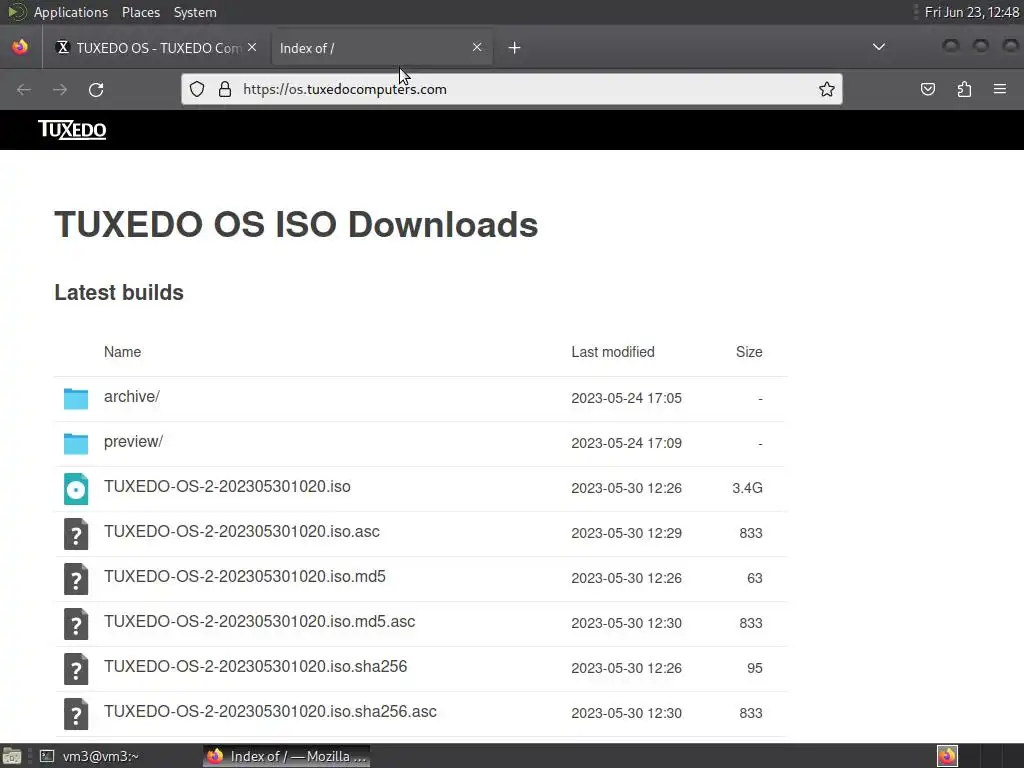Click the archive folder icon
The height and width of the screenshot is (768, 1024).
pyautogui.click(x=76, y=398)
